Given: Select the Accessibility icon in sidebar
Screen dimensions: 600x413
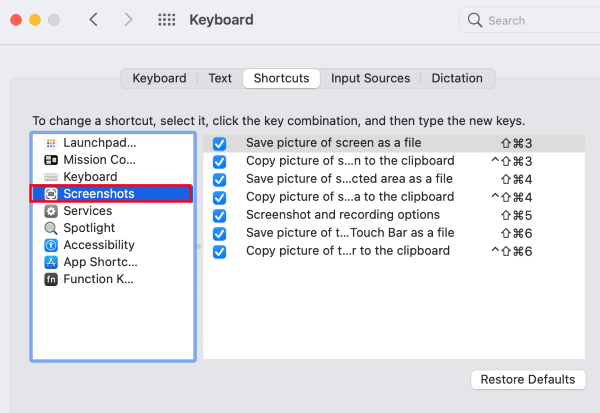Looking at the screenshot, I should (52, 245).
